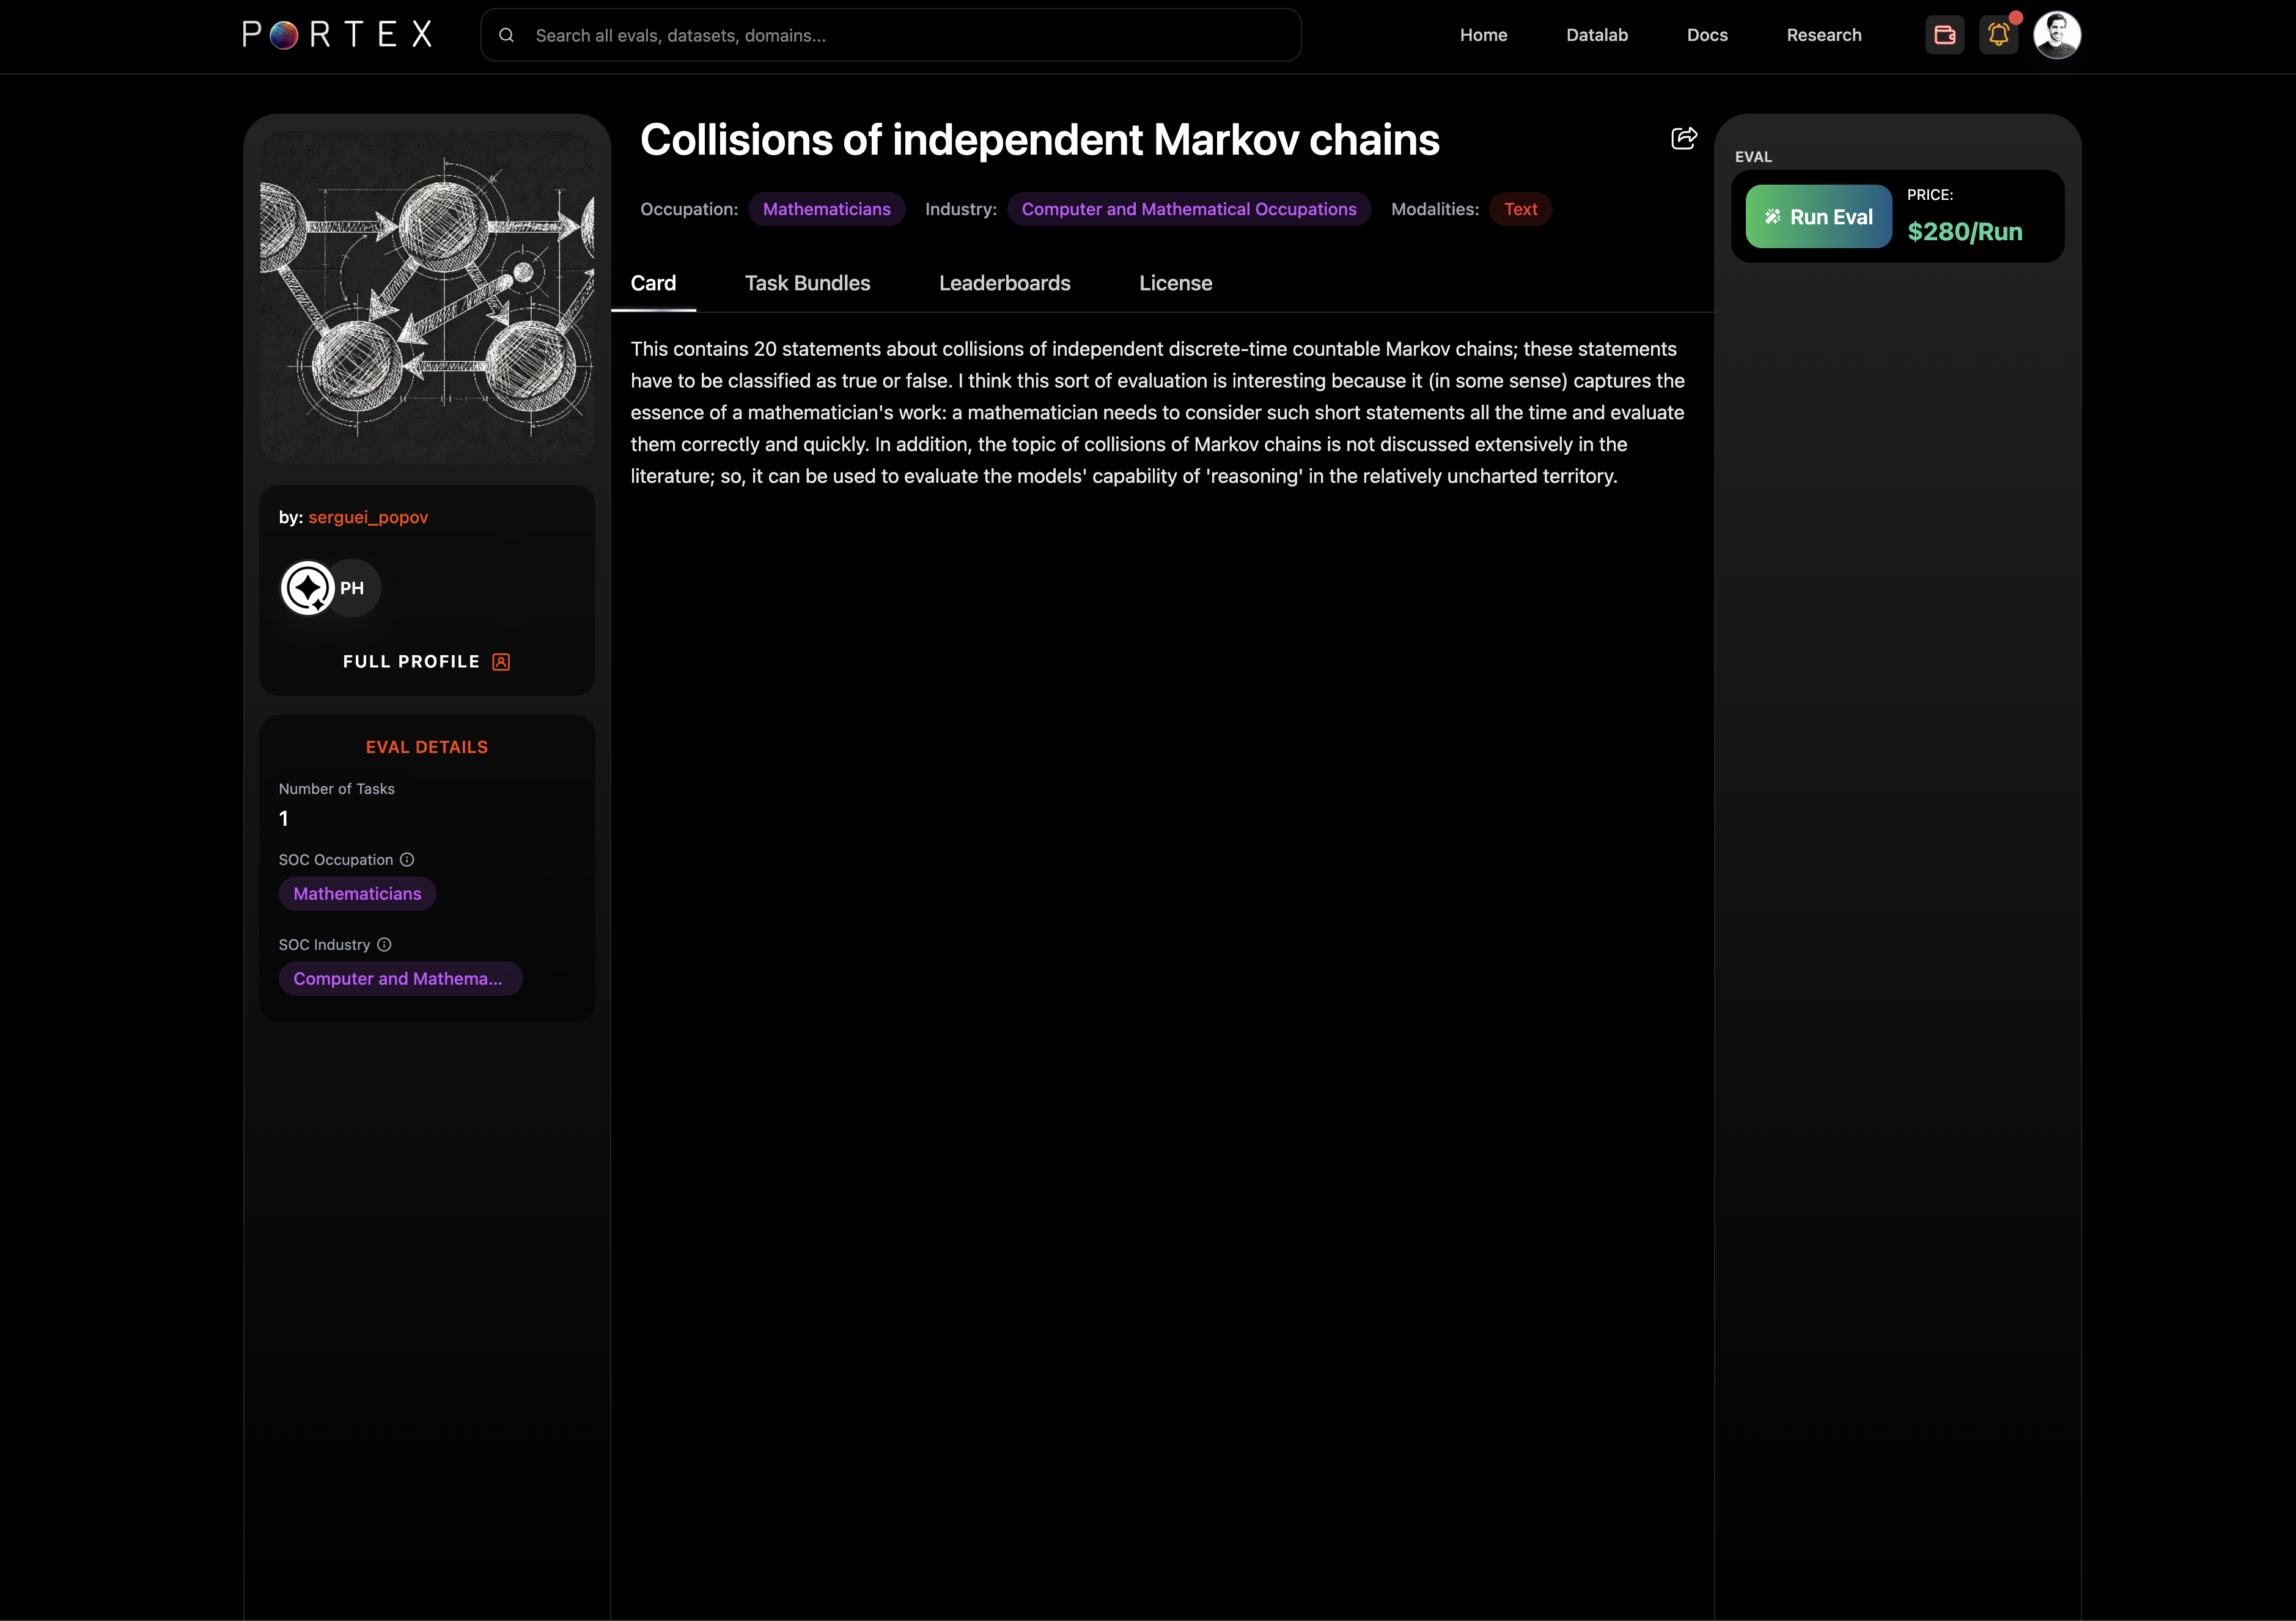This screenshot has width=2296, height=1621.
Task: Focus the search evals input field
Action: tap(900, 35)
